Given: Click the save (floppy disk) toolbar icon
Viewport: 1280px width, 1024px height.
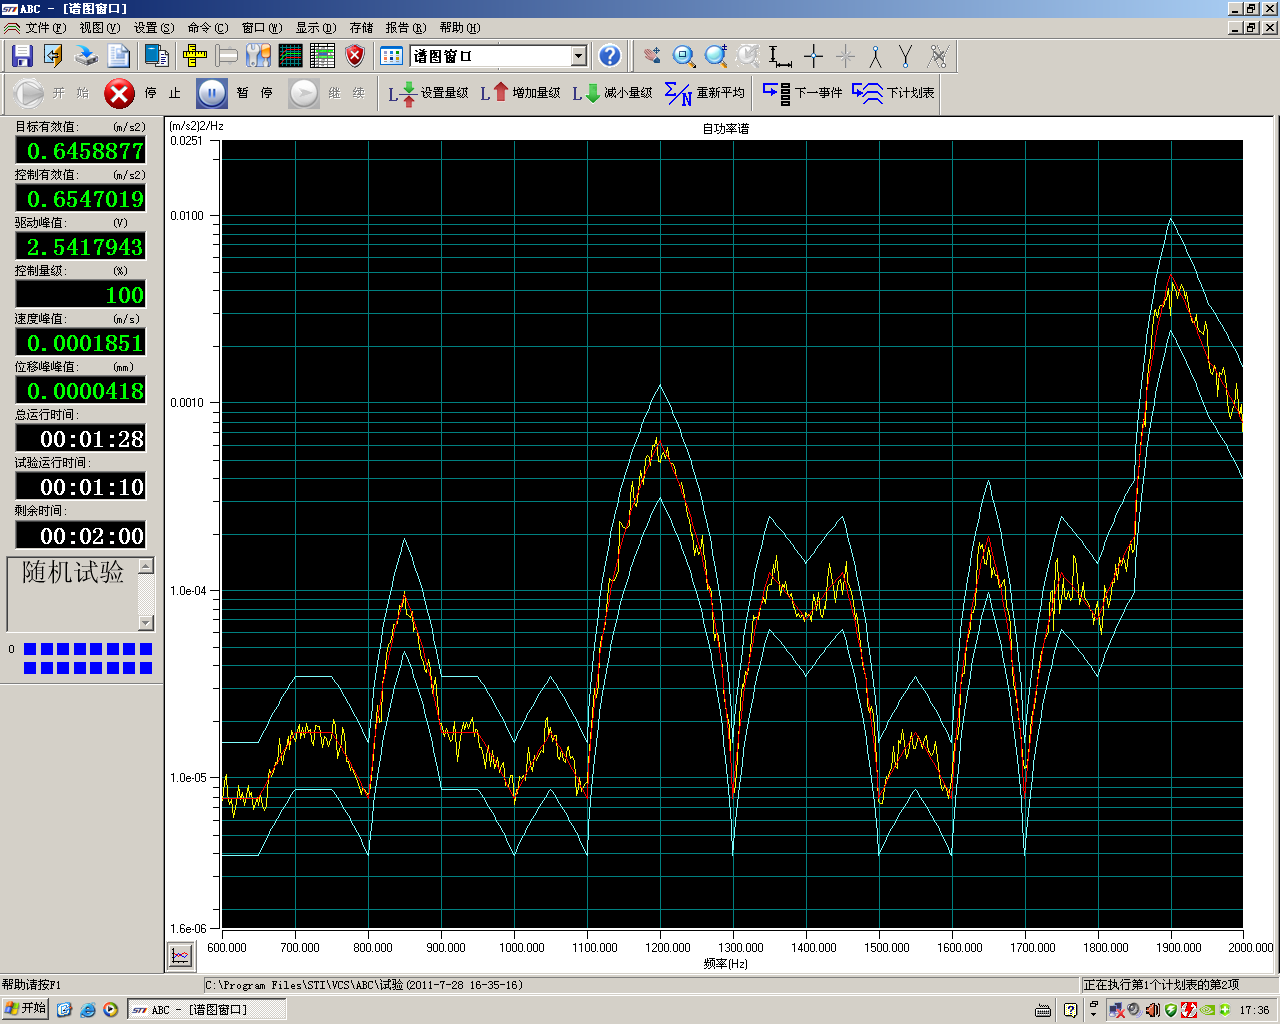Looking at the screenshot, I should 22,56.
